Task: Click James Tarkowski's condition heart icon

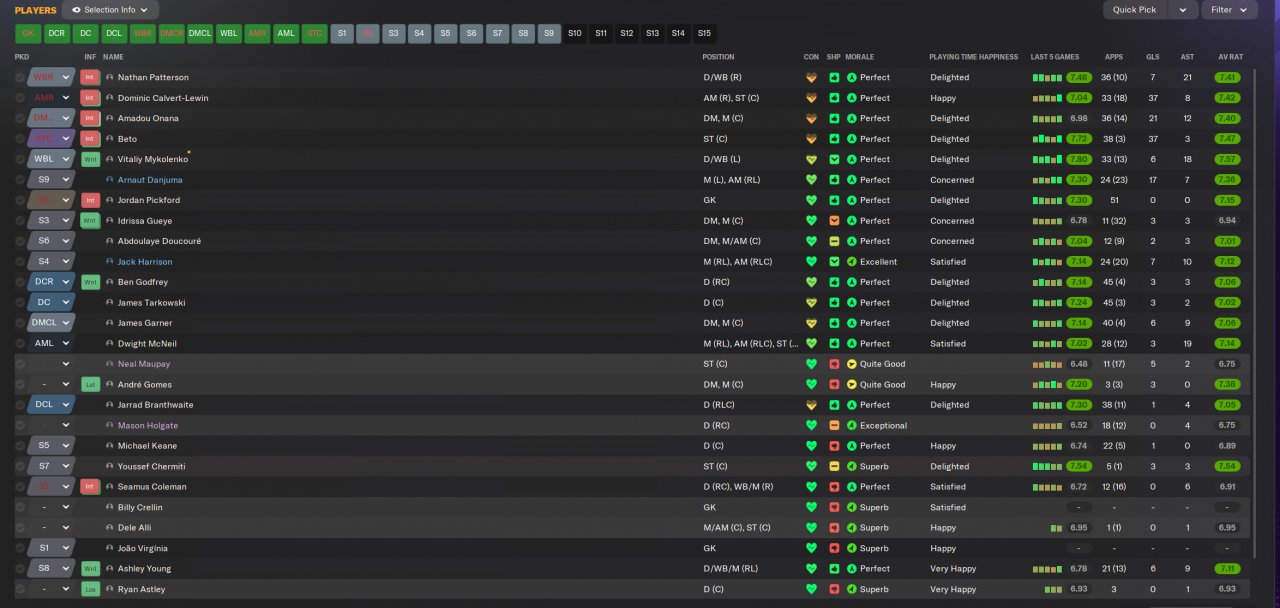Action: point(811,302)
